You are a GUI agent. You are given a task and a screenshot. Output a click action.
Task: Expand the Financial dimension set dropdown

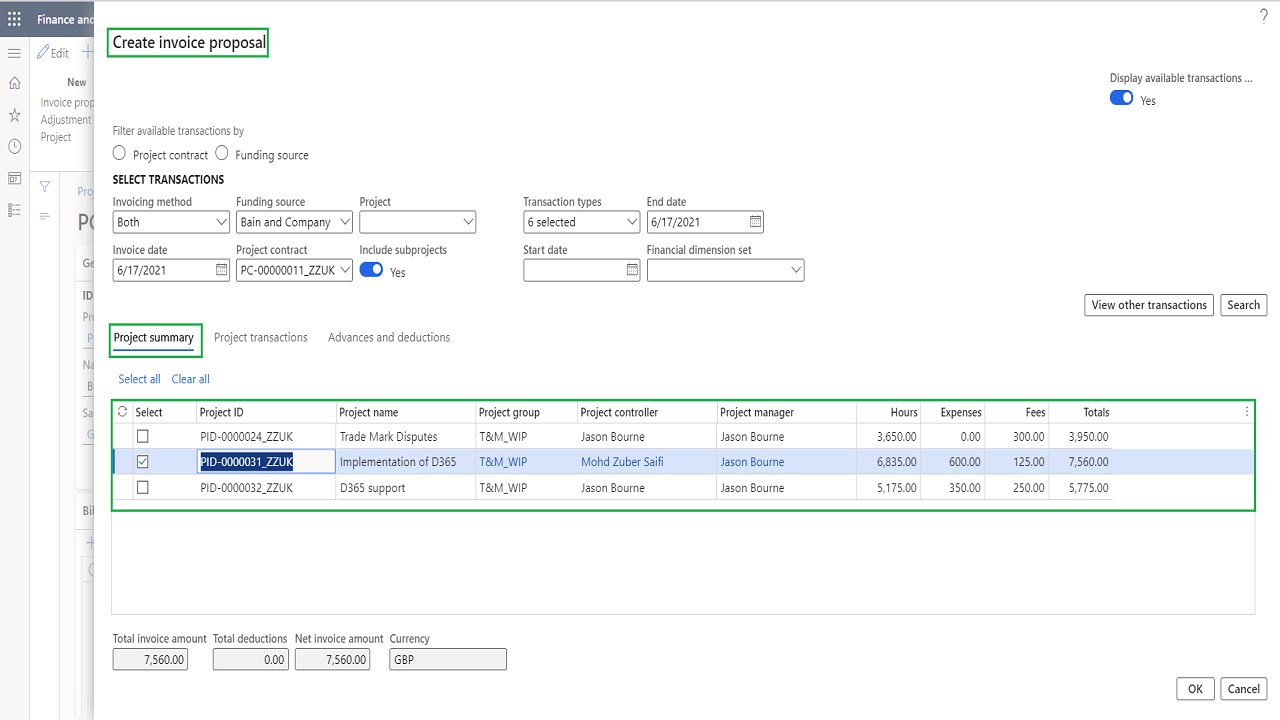[796, 270]
